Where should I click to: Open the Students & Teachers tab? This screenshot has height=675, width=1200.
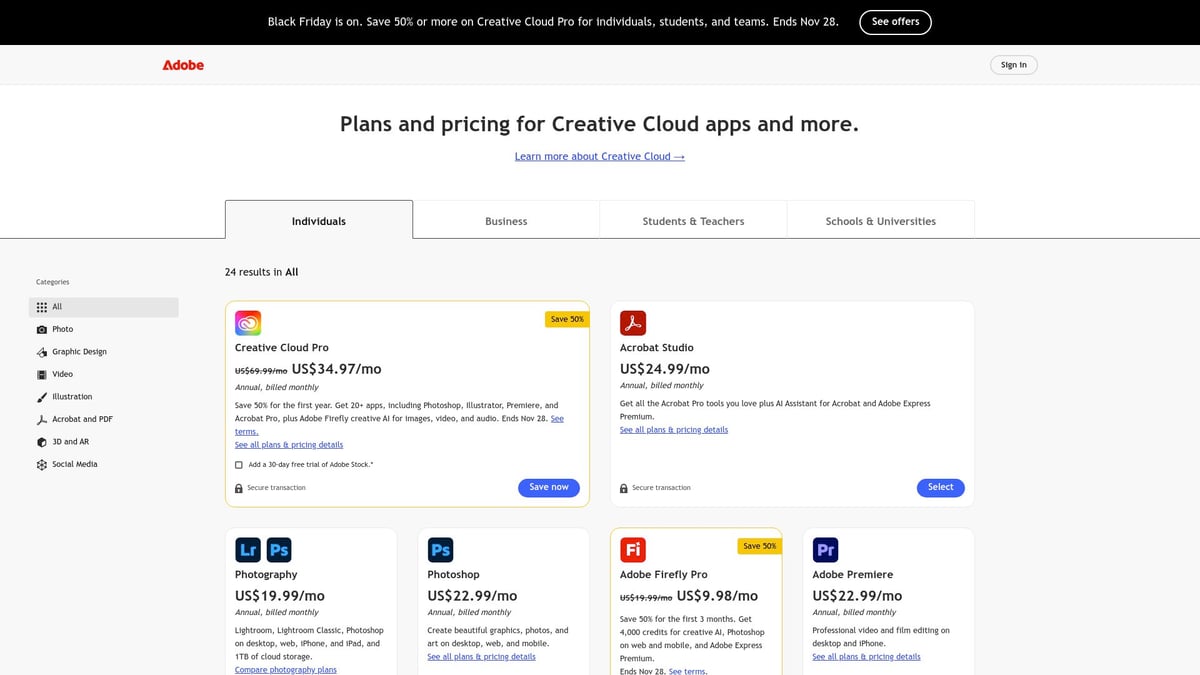(x=692, y=220)
